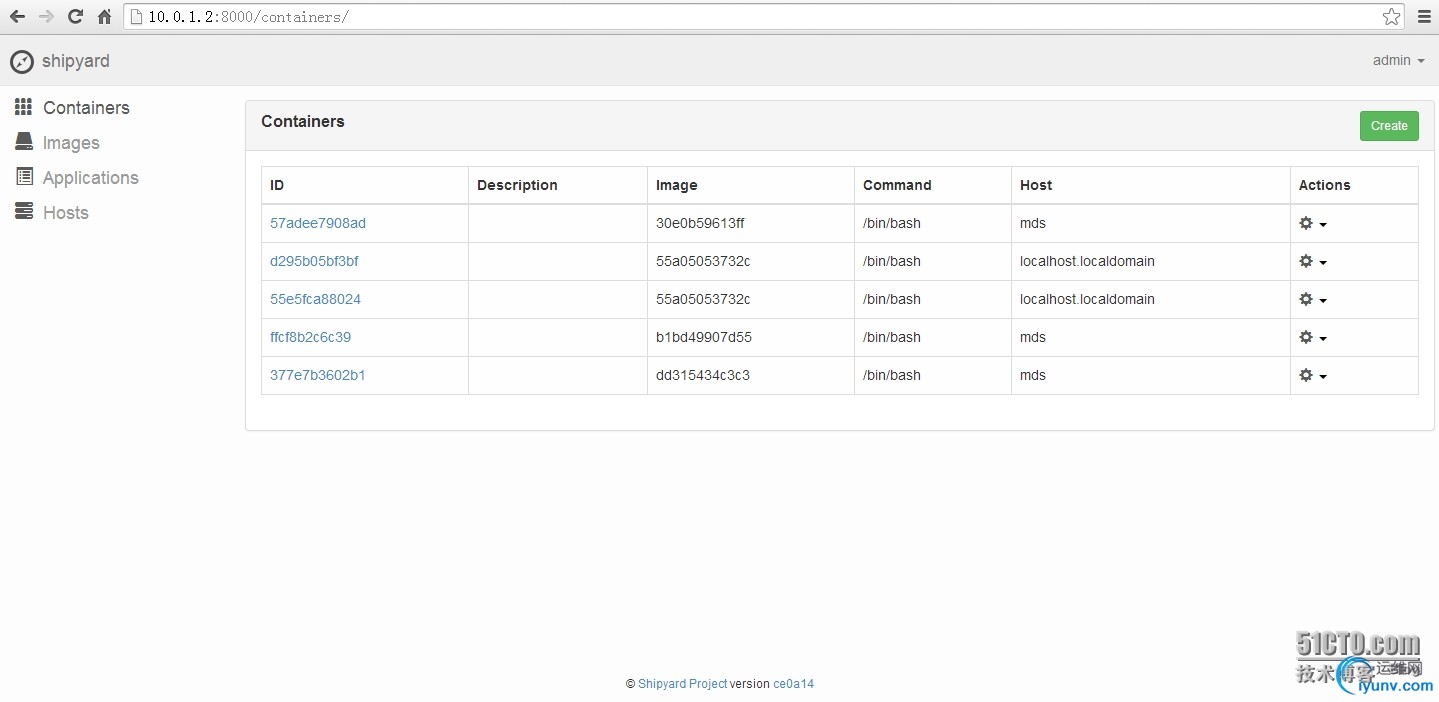The height and width of the screenshot is (702, 1439).
Task: Click the Hosts server icon in sidebar
Action: [x=23, y=212]
